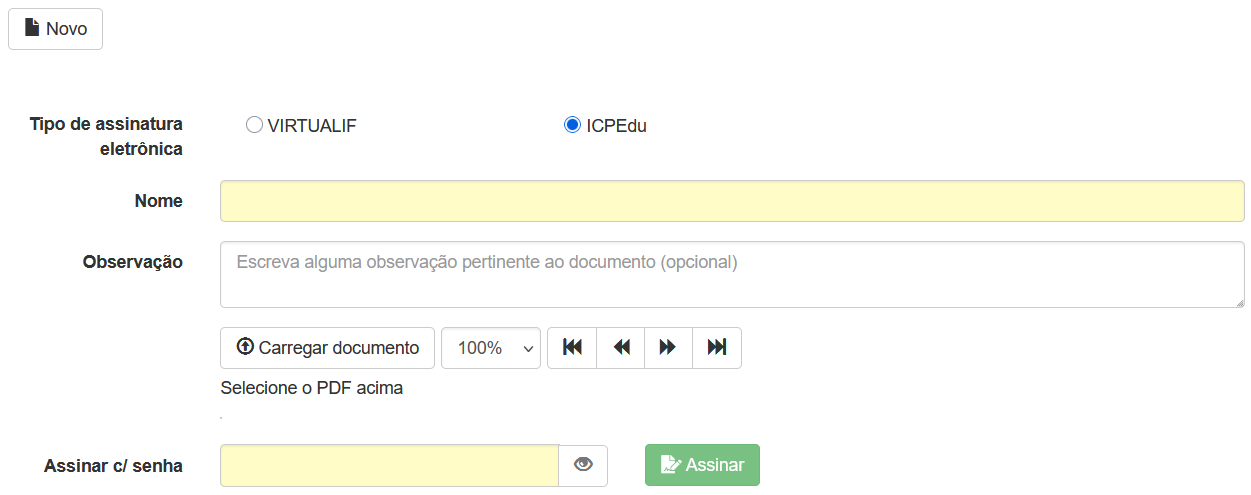
Task: Create a new document with Novo
Action: (56, 29)
